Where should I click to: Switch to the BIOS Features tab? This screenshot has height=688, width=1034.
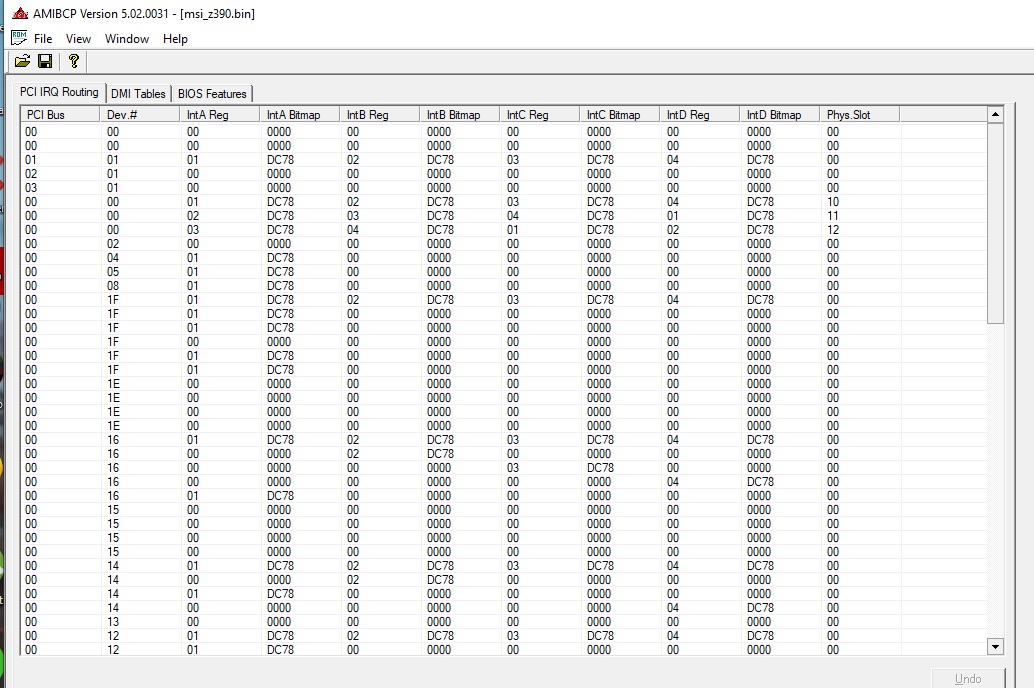[212, 94]
